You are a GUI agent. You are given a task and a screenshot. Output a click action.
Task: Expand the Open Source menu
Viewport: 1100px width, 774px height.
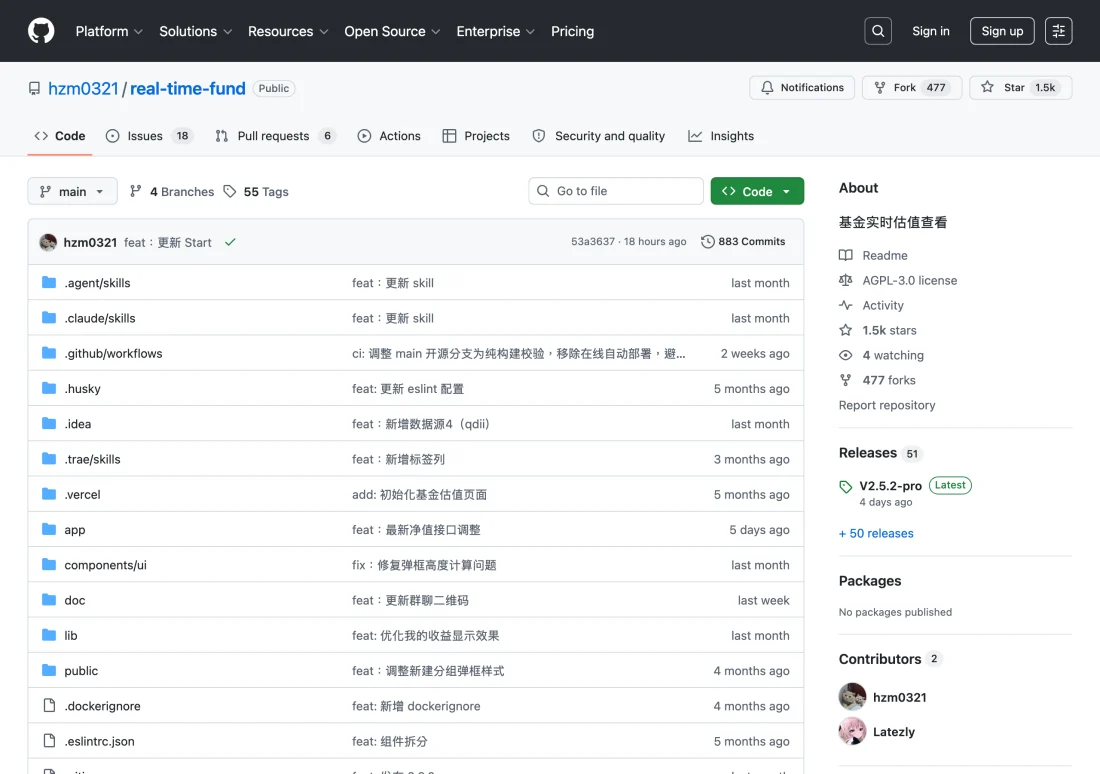coord(392,31)
